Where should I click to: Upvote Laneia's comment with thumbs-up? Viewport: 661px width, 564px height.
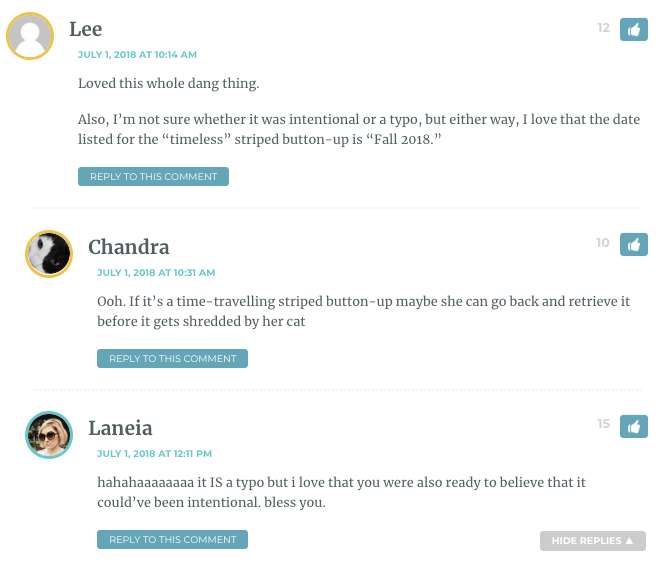(x=634, y=426)
